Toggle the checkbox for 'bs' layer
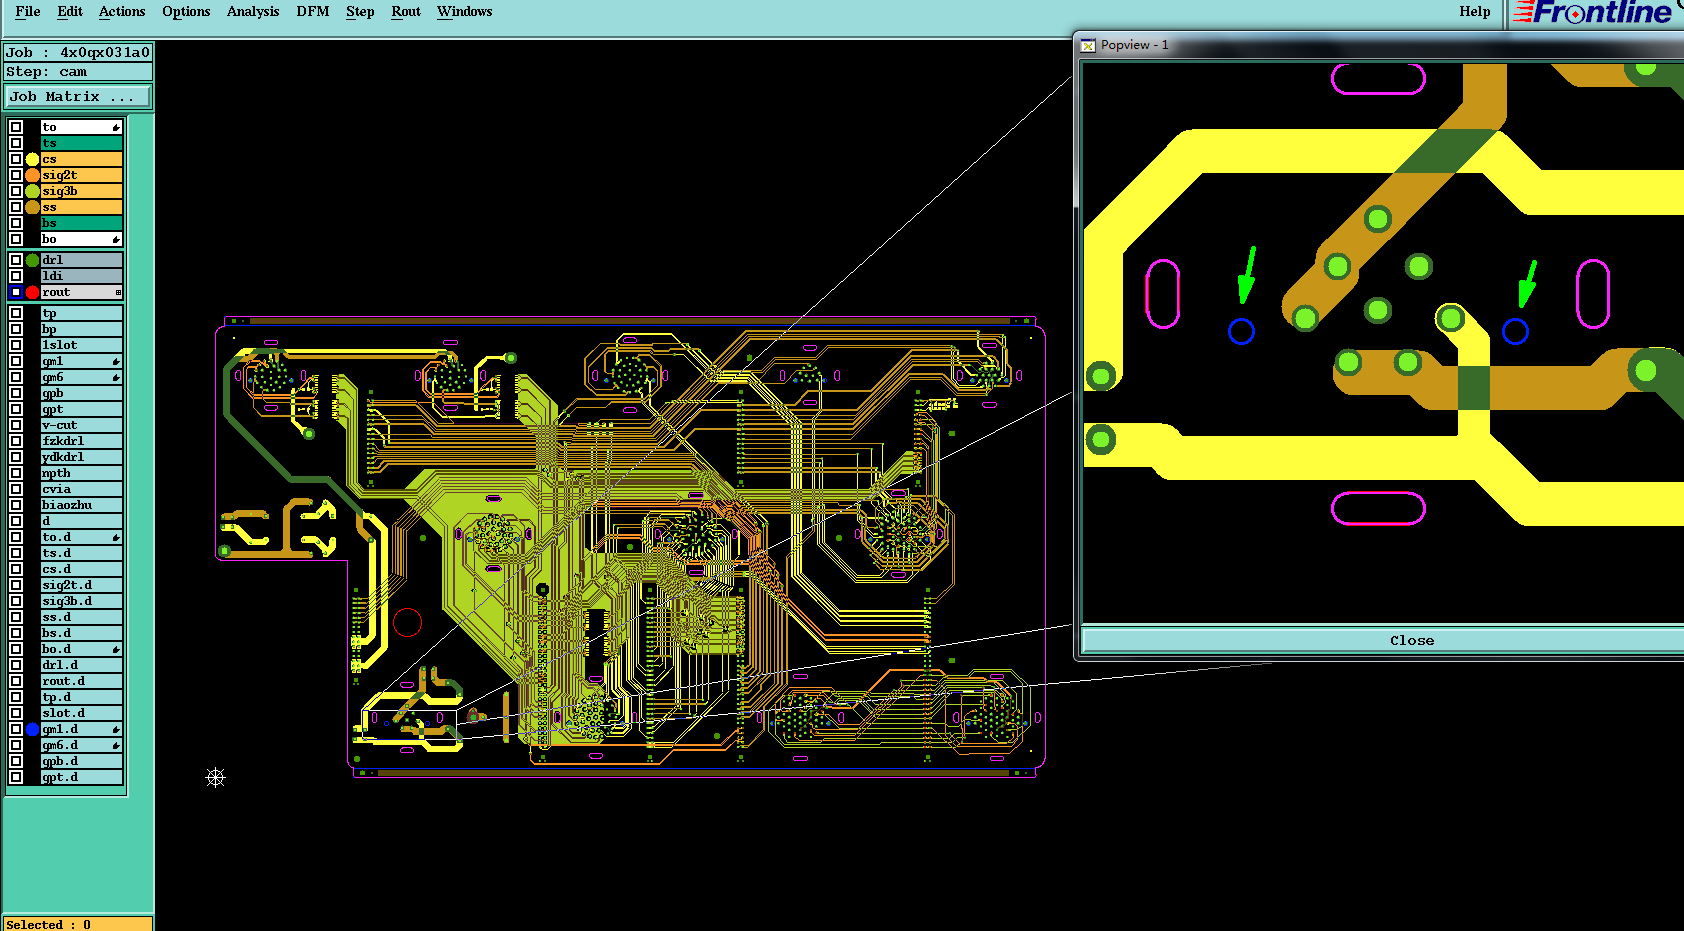The height and width of the screenshot is (931, 1684). [x=16, y=223]
